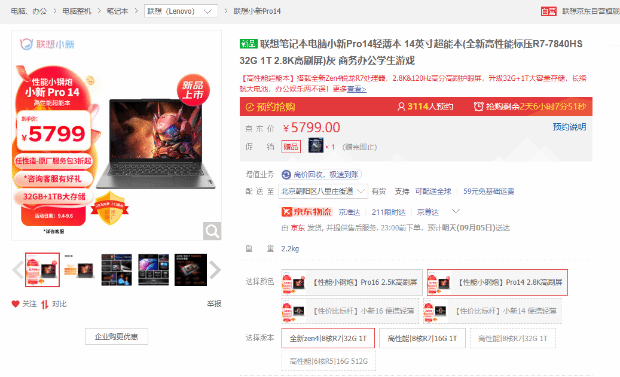Open the 预约说明 link
Image resolution: width=620 pixels, height=377 pixels.
[569, 127]
